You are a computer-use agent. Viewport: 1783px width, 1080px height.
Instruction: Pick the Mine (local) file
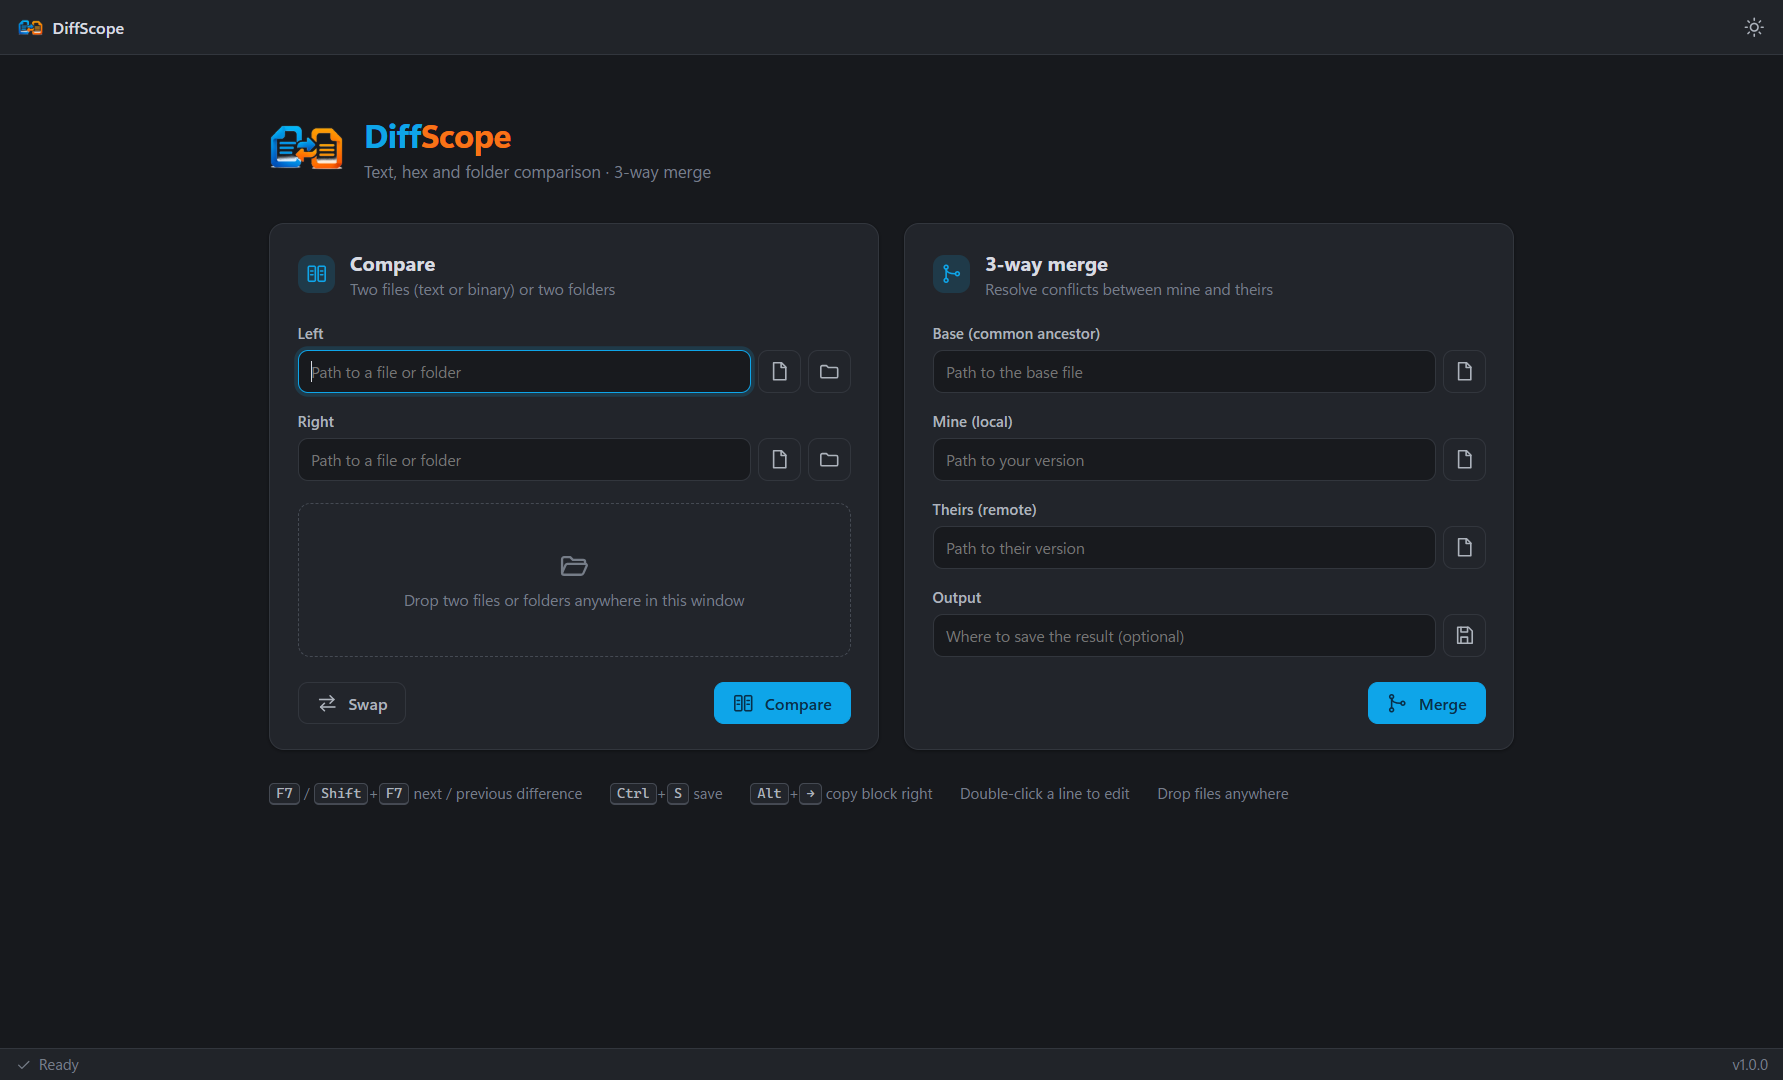(x=1464, y=460)
